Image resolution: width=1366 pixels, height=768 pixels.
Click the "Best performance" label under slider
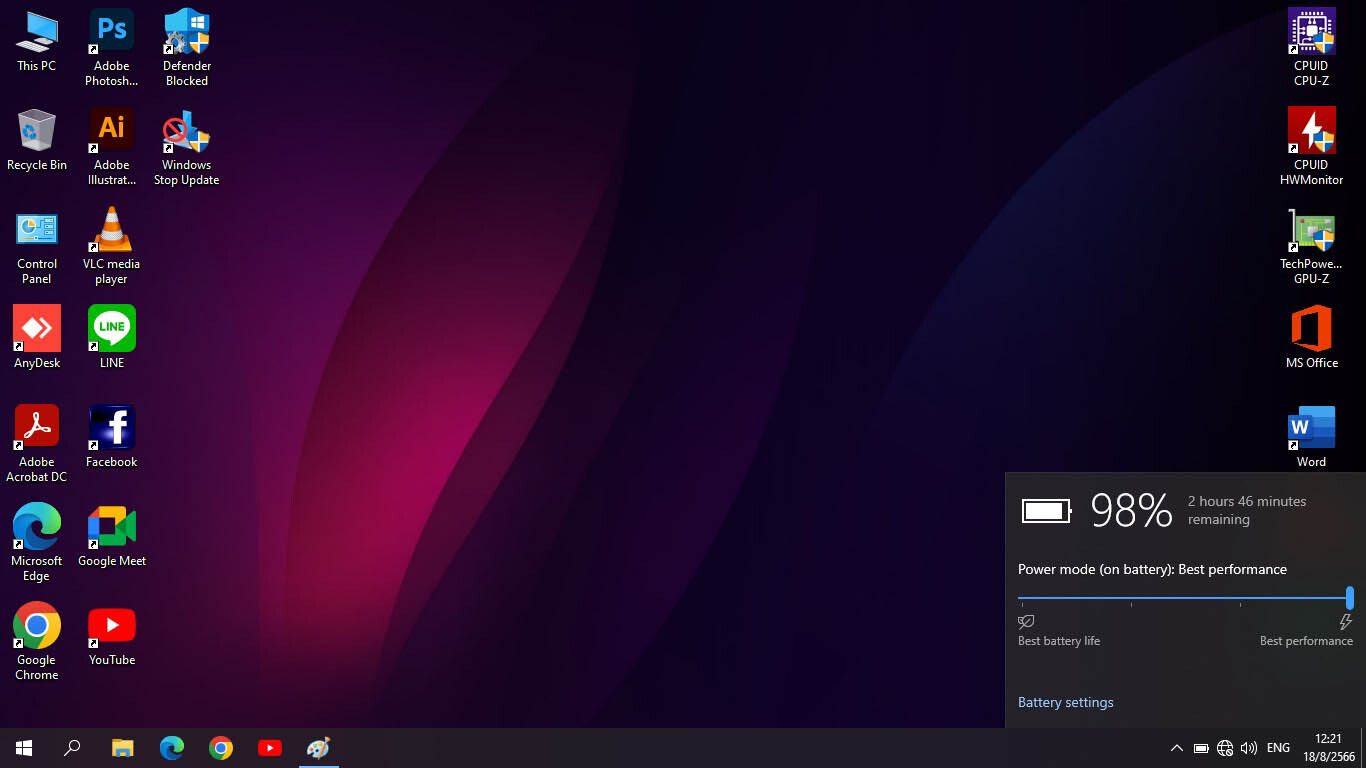click(x=1306, y=641)
